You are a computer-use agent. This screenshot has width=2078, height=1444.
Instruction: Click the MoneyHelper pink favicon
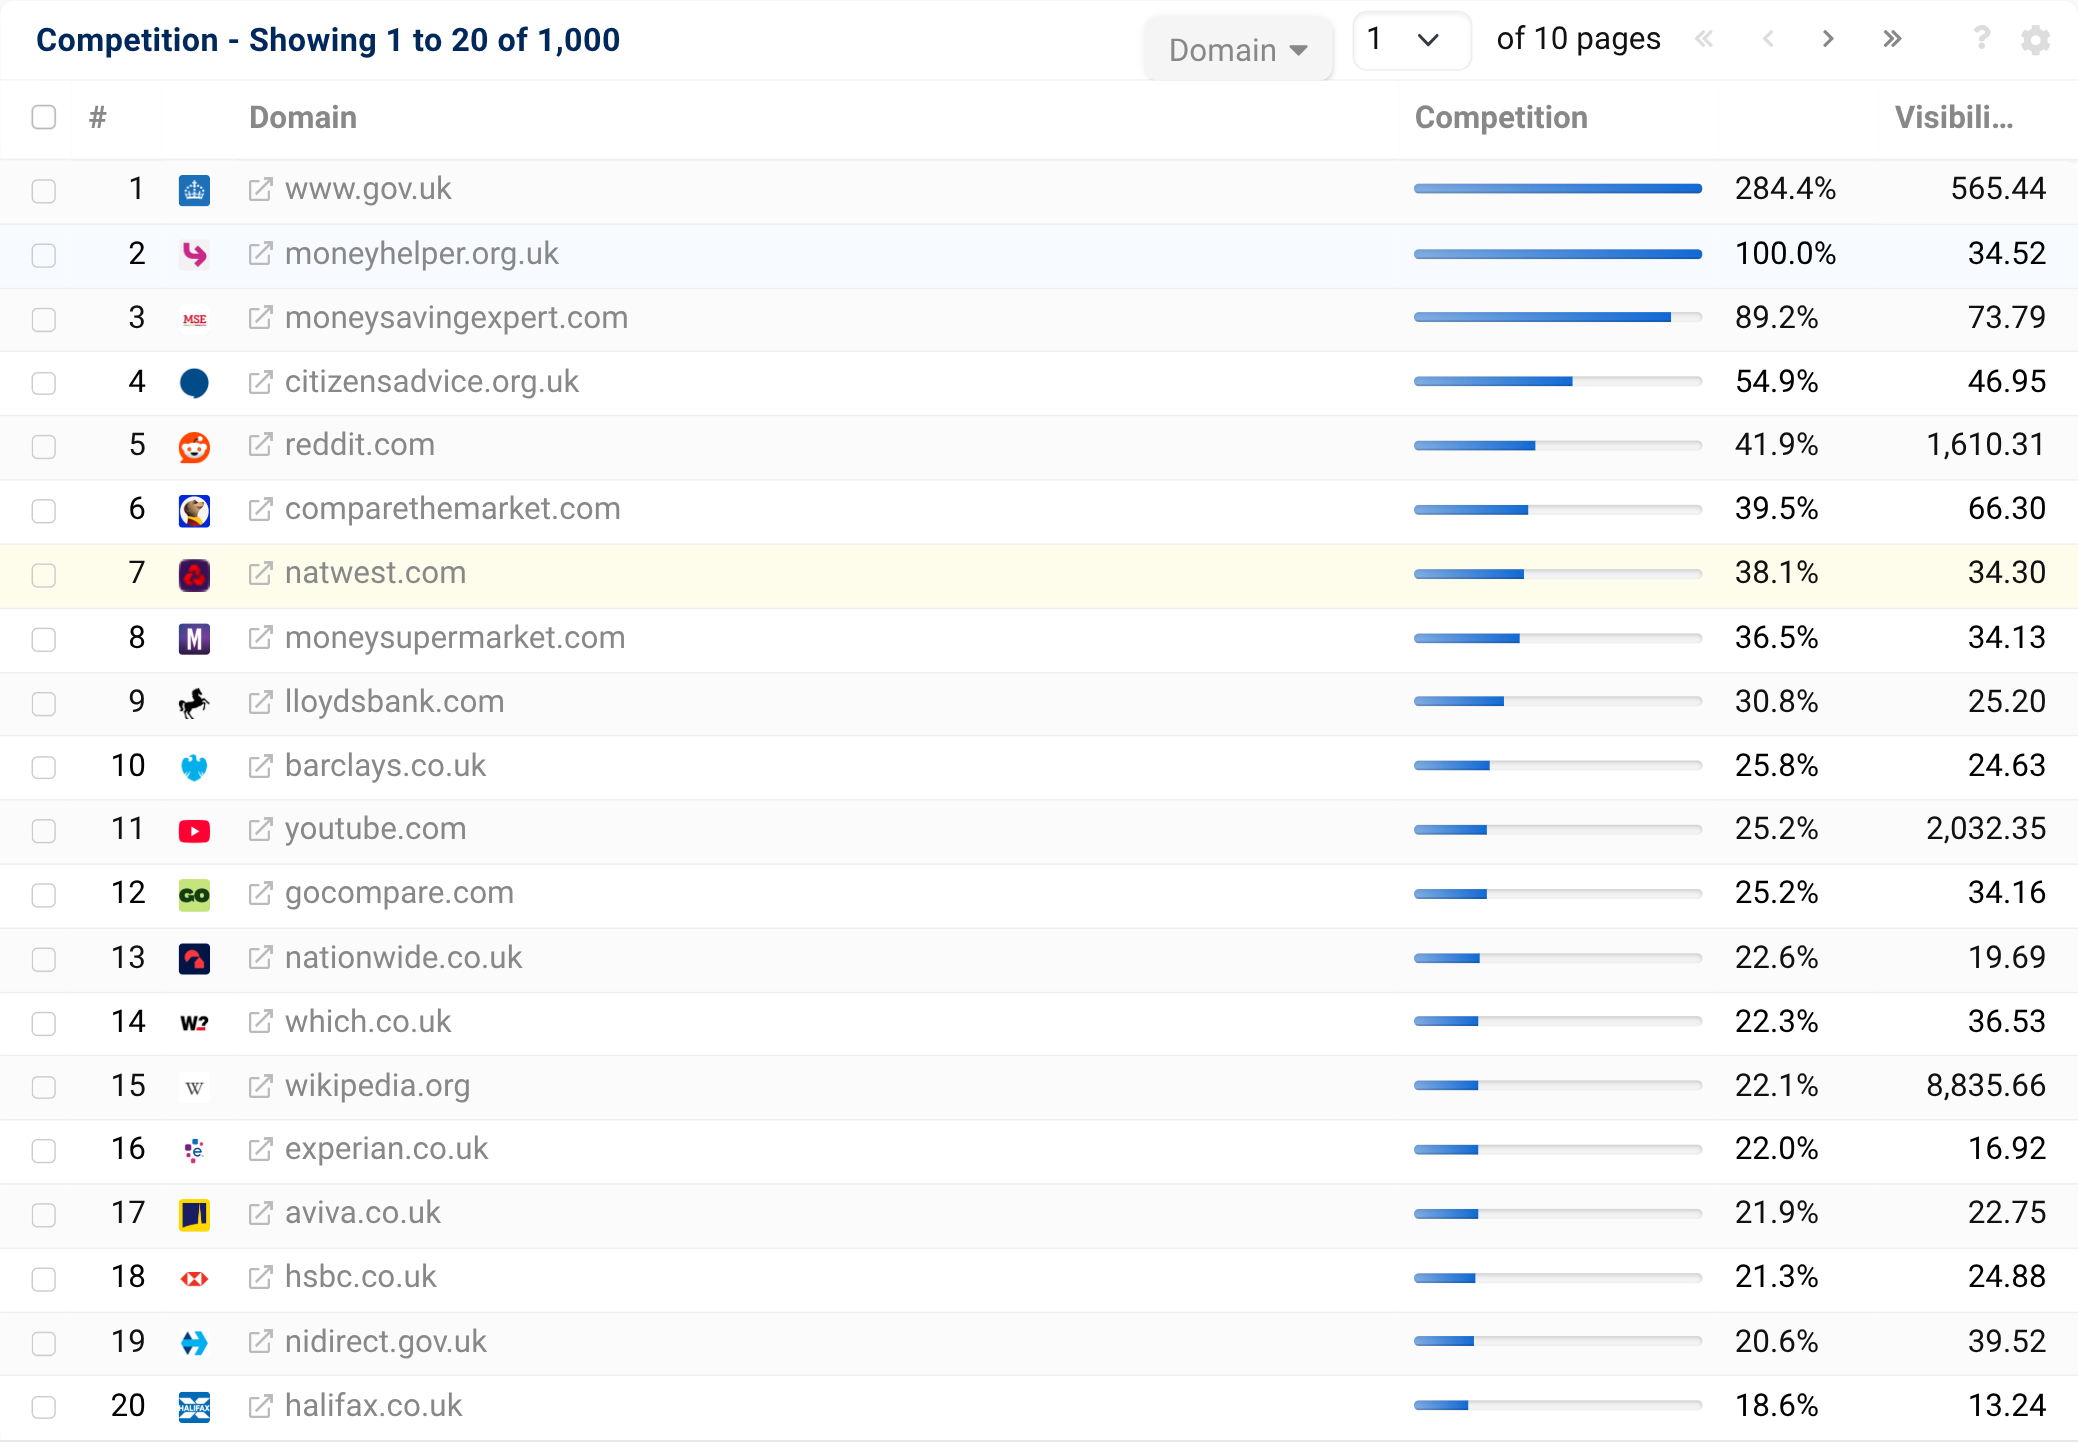point(194,255)
